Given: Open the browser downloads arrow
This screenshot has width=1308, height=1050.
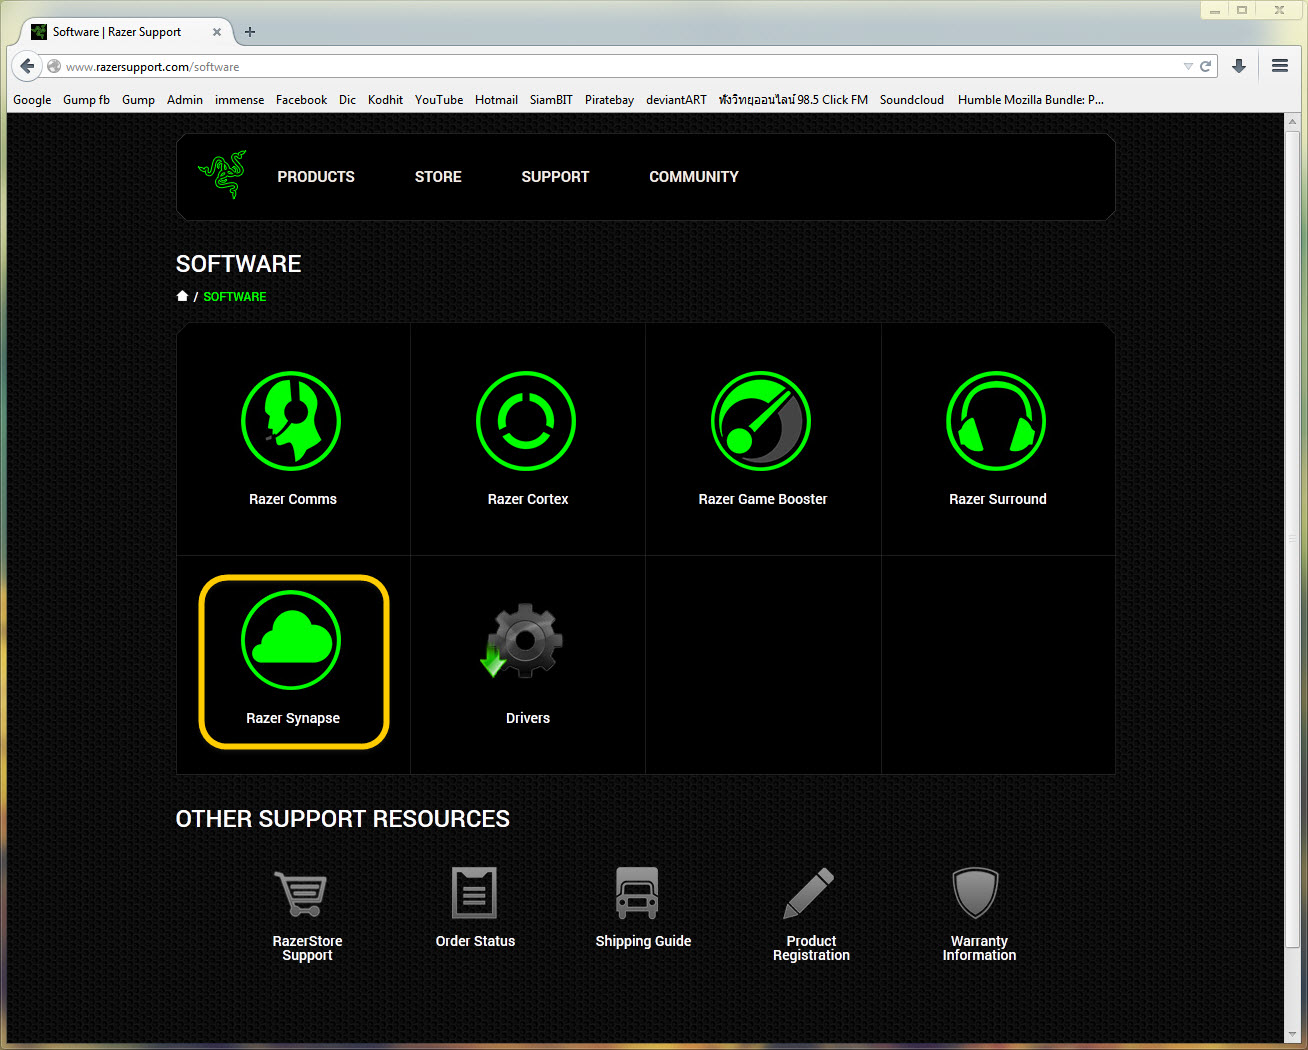Looking at the screenshot, I should pyautogui.click(x=1239, y=66).
